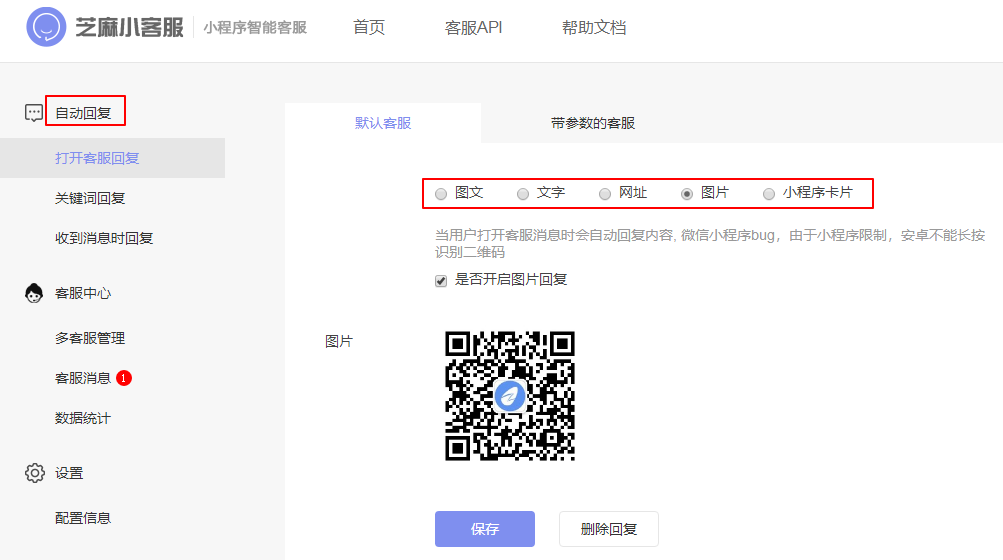Open 数据统计 in the sidebar

[x=83, y=418]
